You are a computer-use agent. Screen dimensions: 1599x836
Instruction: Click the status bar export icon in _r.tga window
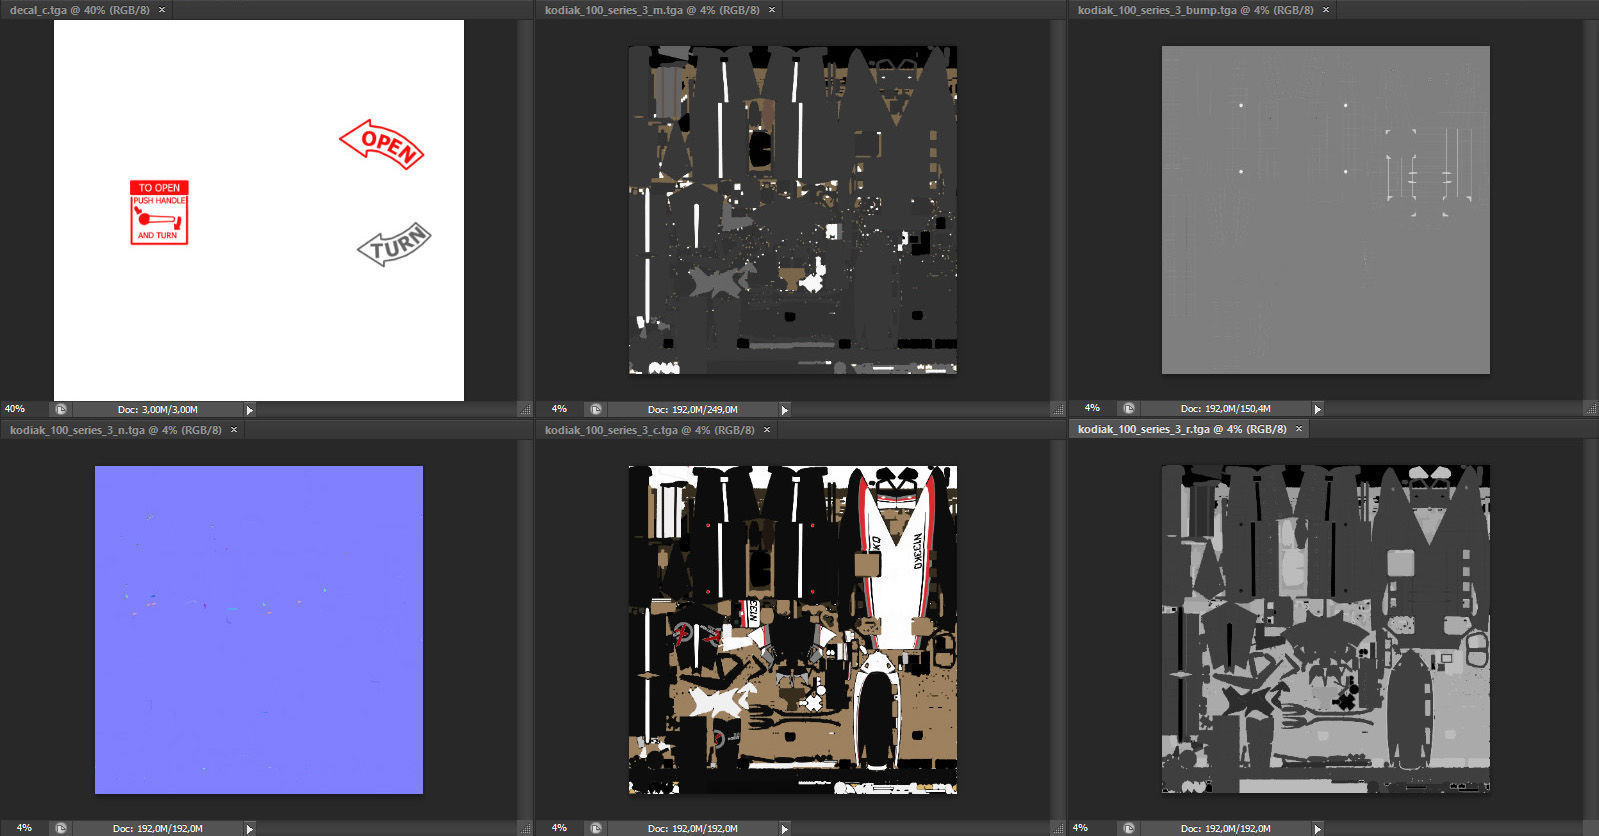(1129, 828)
